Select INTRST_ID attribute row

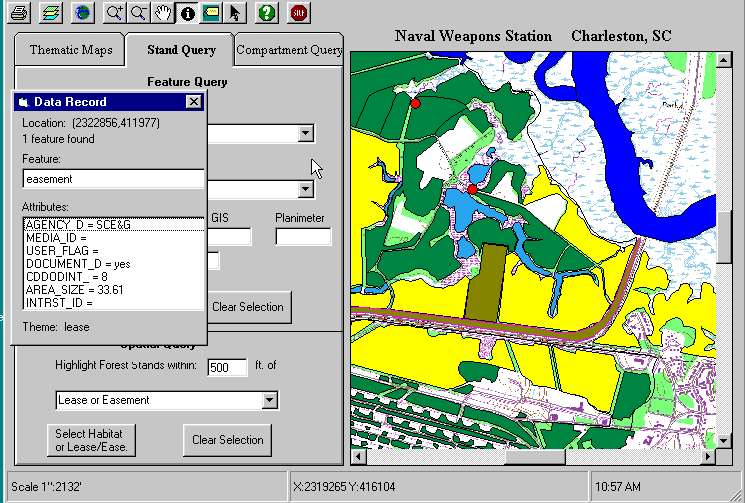click(114, 303)
